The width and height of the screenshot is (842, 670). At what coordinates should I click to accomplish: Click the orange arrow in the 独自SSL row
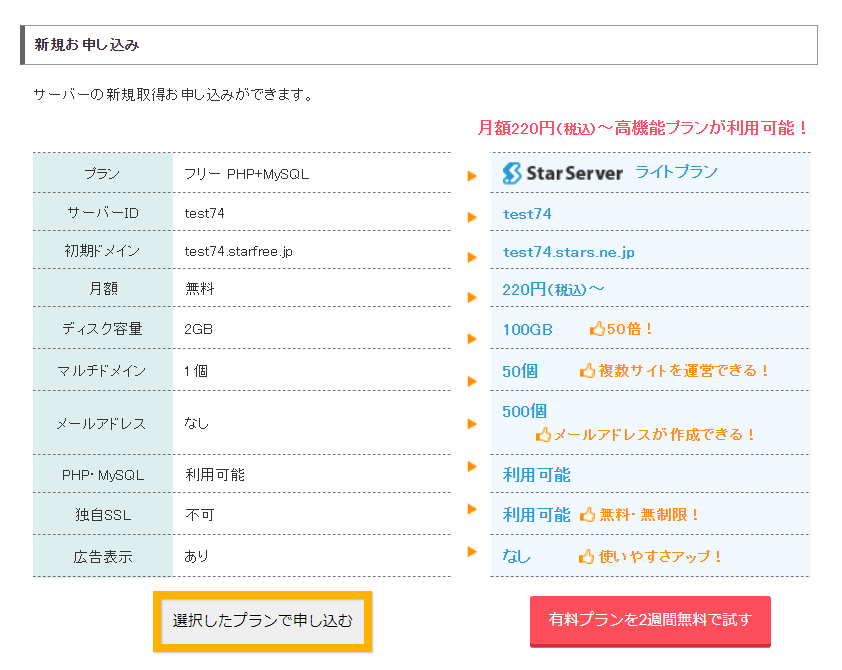pos(472,508)
